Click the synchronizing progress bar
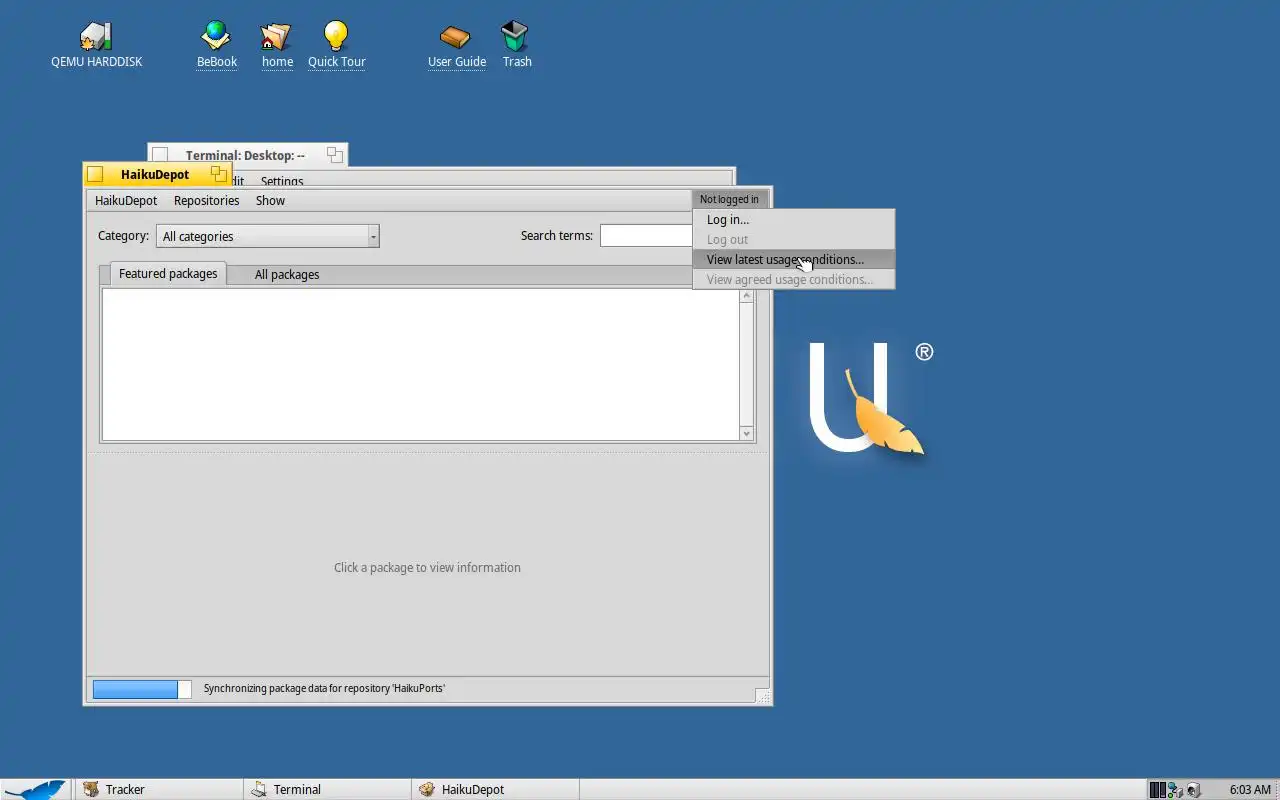 142,689
